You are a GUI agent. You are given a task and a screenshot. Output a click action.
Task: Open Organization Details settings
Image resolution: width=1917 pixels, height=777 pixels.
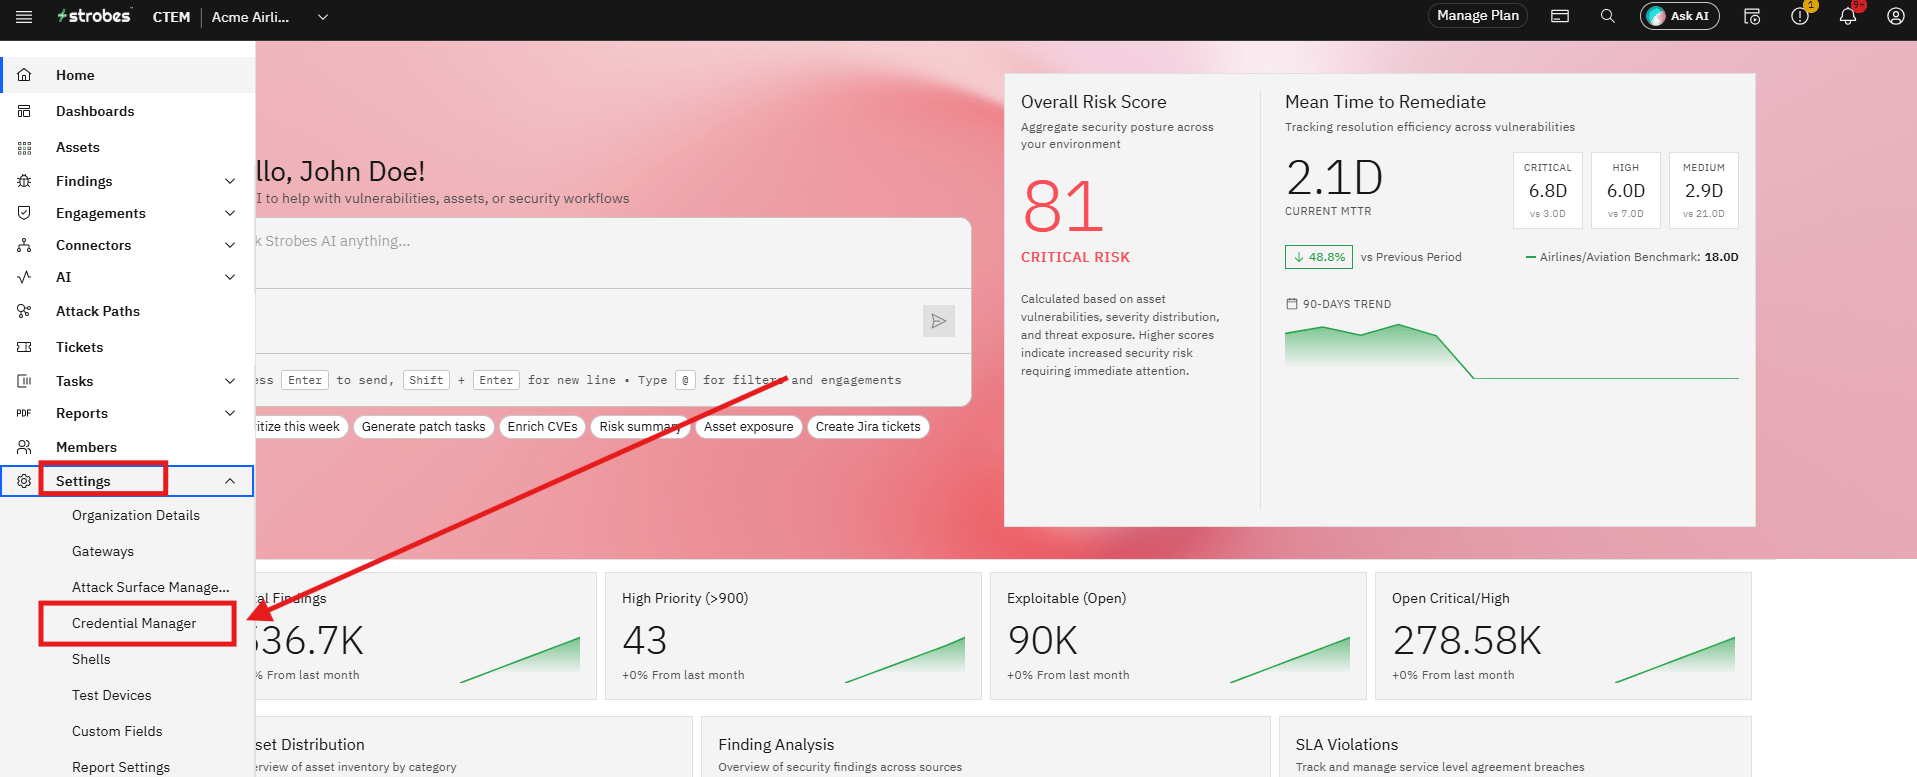coord(136,515)
